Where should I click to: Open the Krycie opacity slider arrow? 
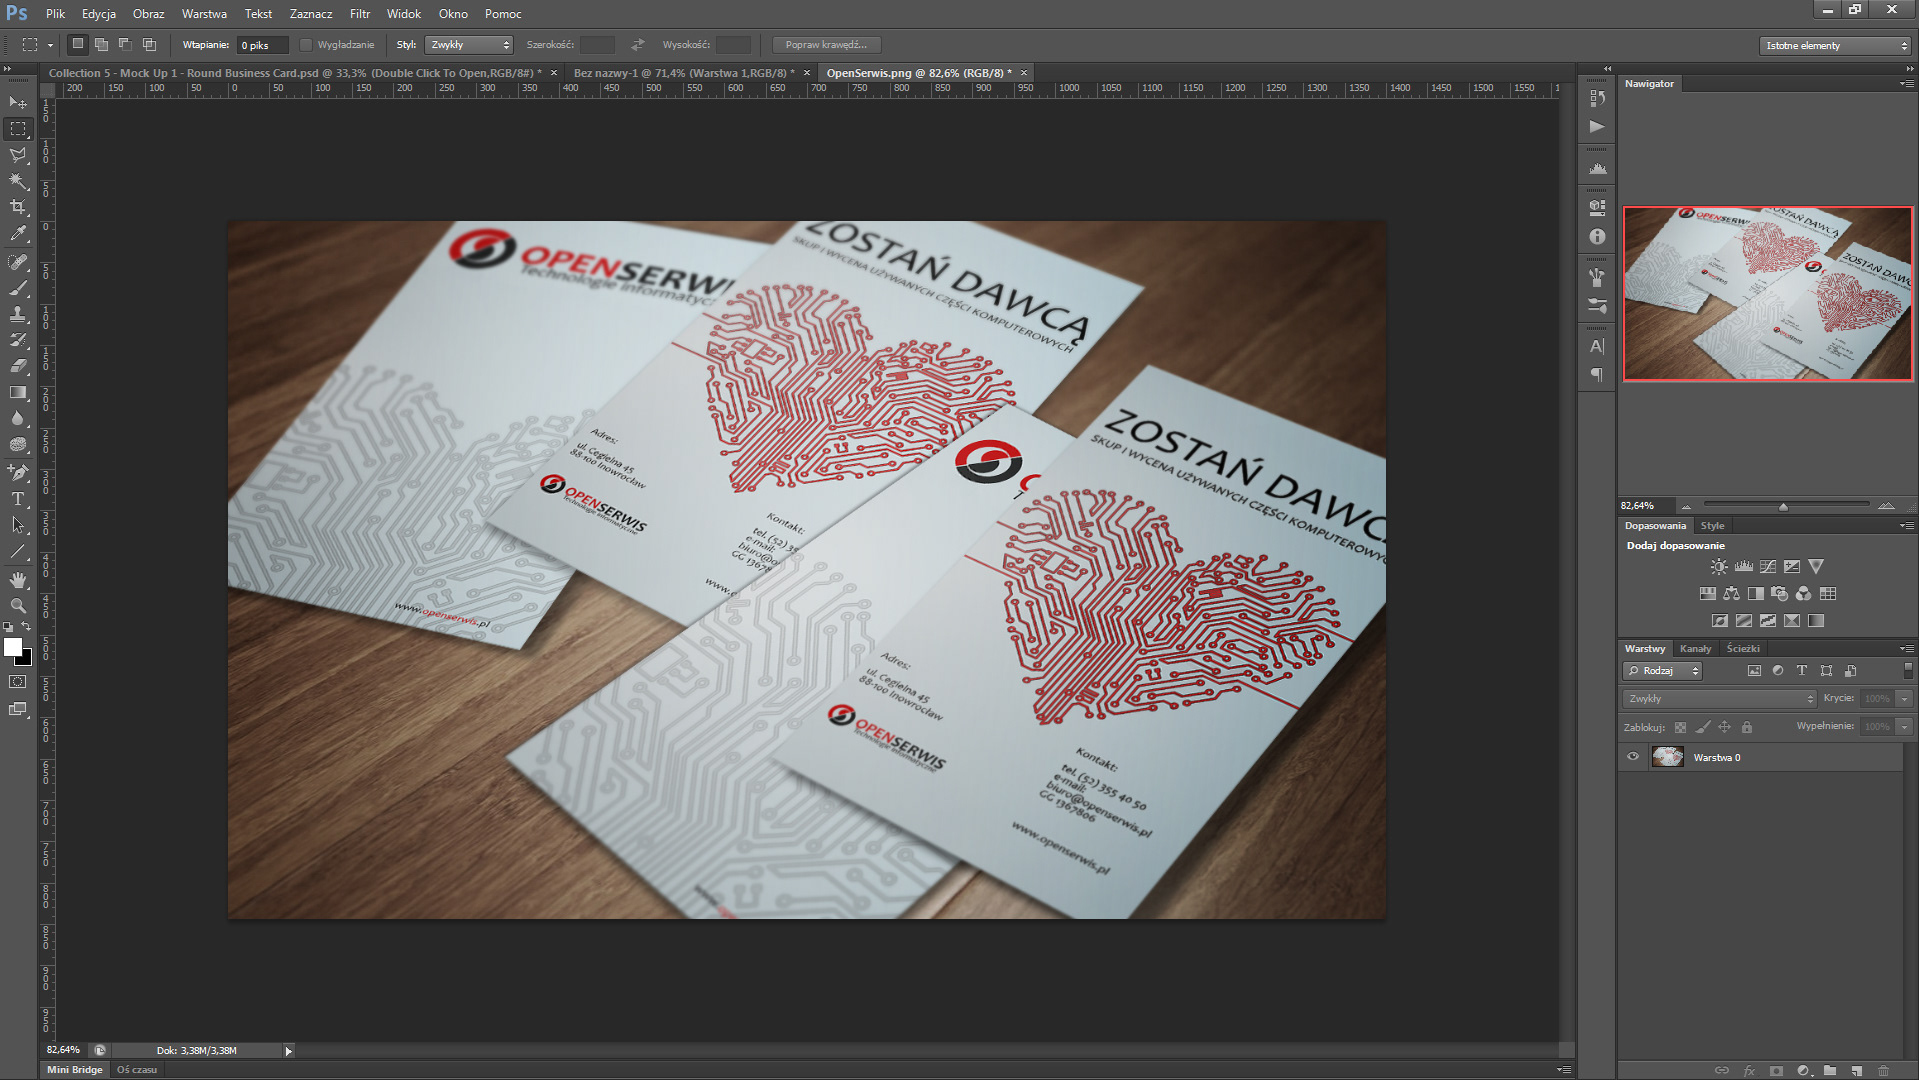coord(1905,699)
